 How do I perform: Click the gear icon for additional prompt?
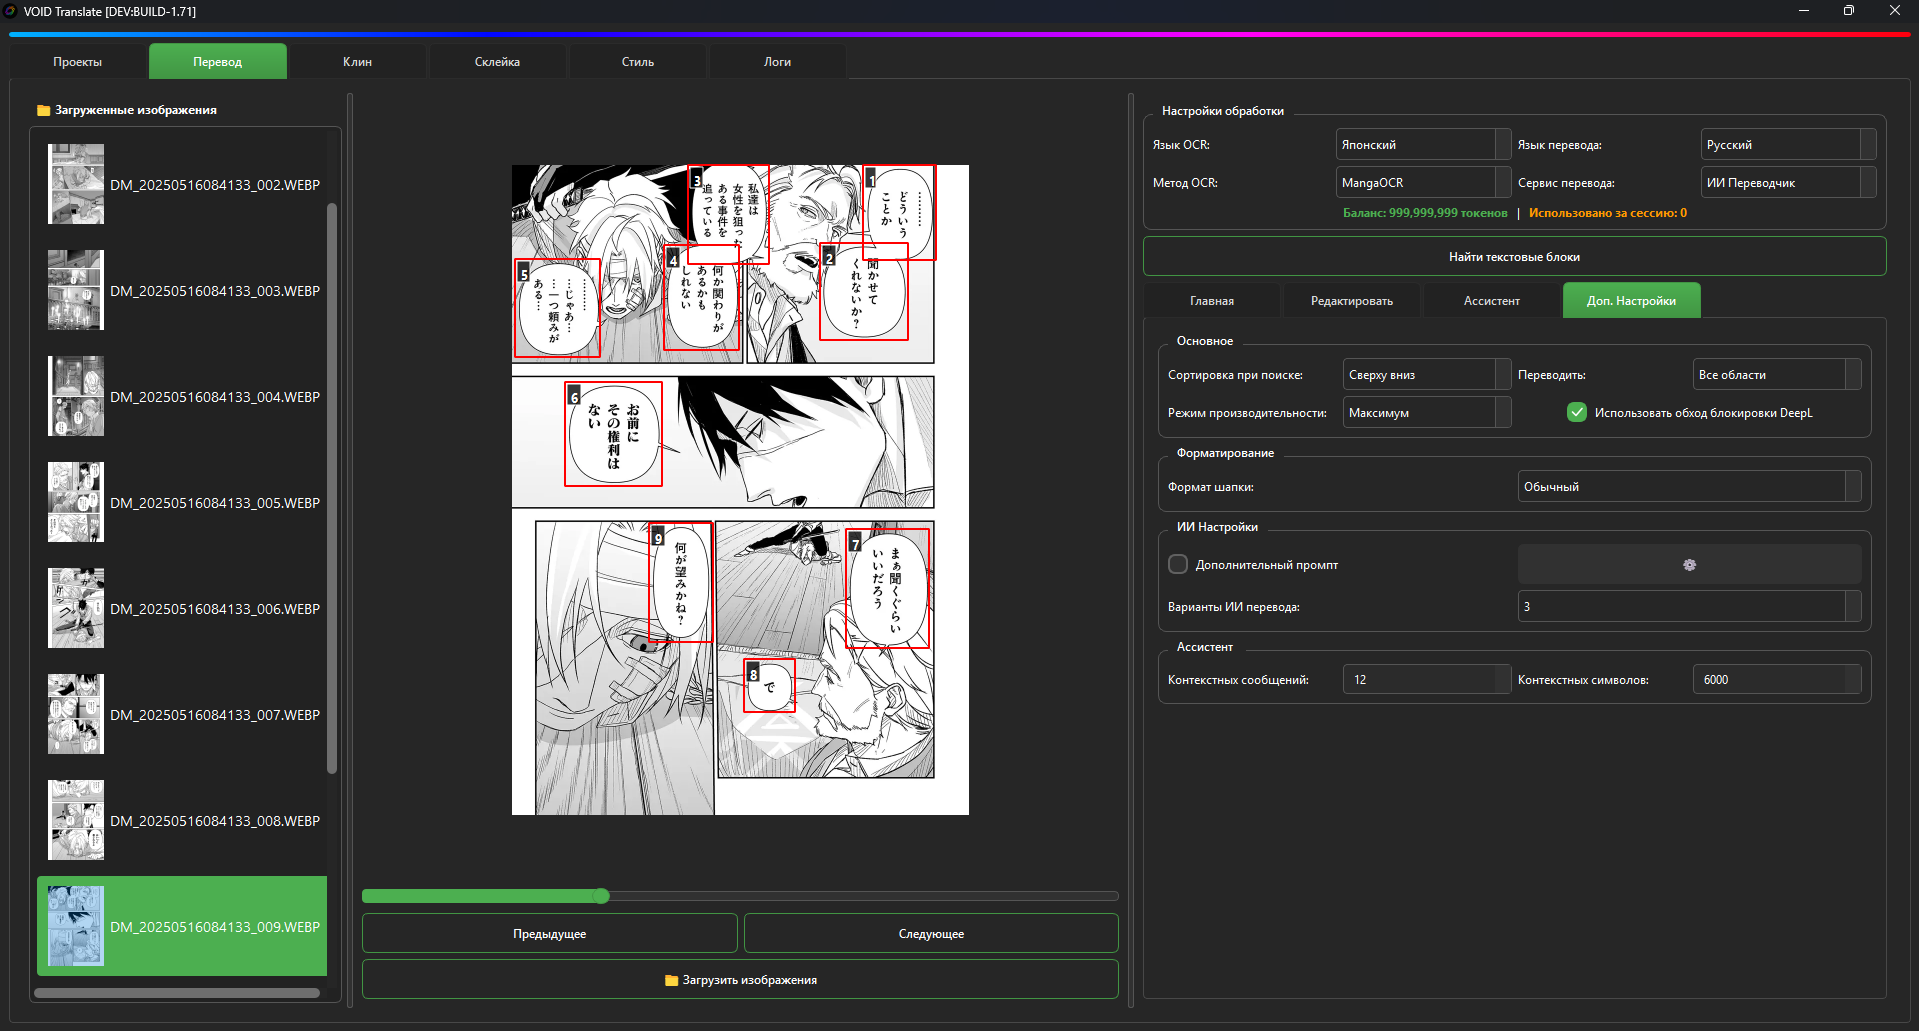pyautogui.click(x=1689, y=565)
